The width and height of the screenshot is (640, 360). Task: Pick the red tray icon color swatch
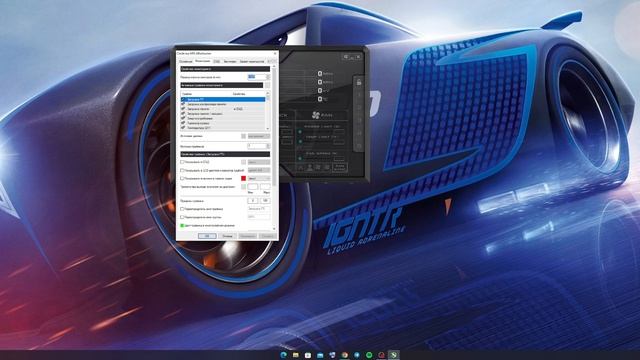(244, 178)
